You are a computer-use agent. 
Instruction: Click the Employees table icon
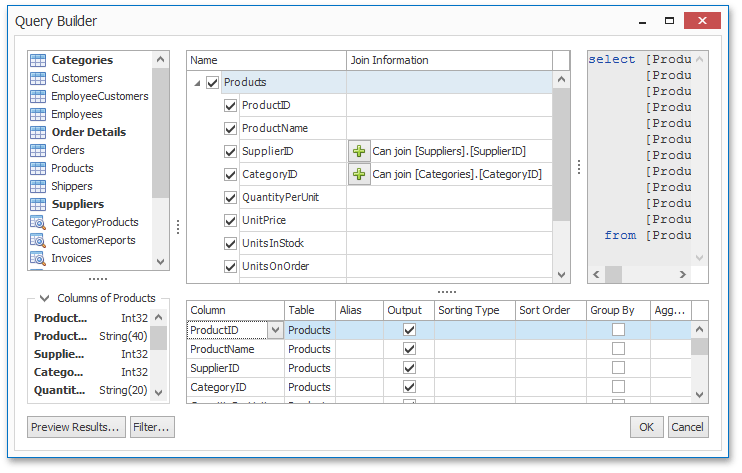(38, 114)
